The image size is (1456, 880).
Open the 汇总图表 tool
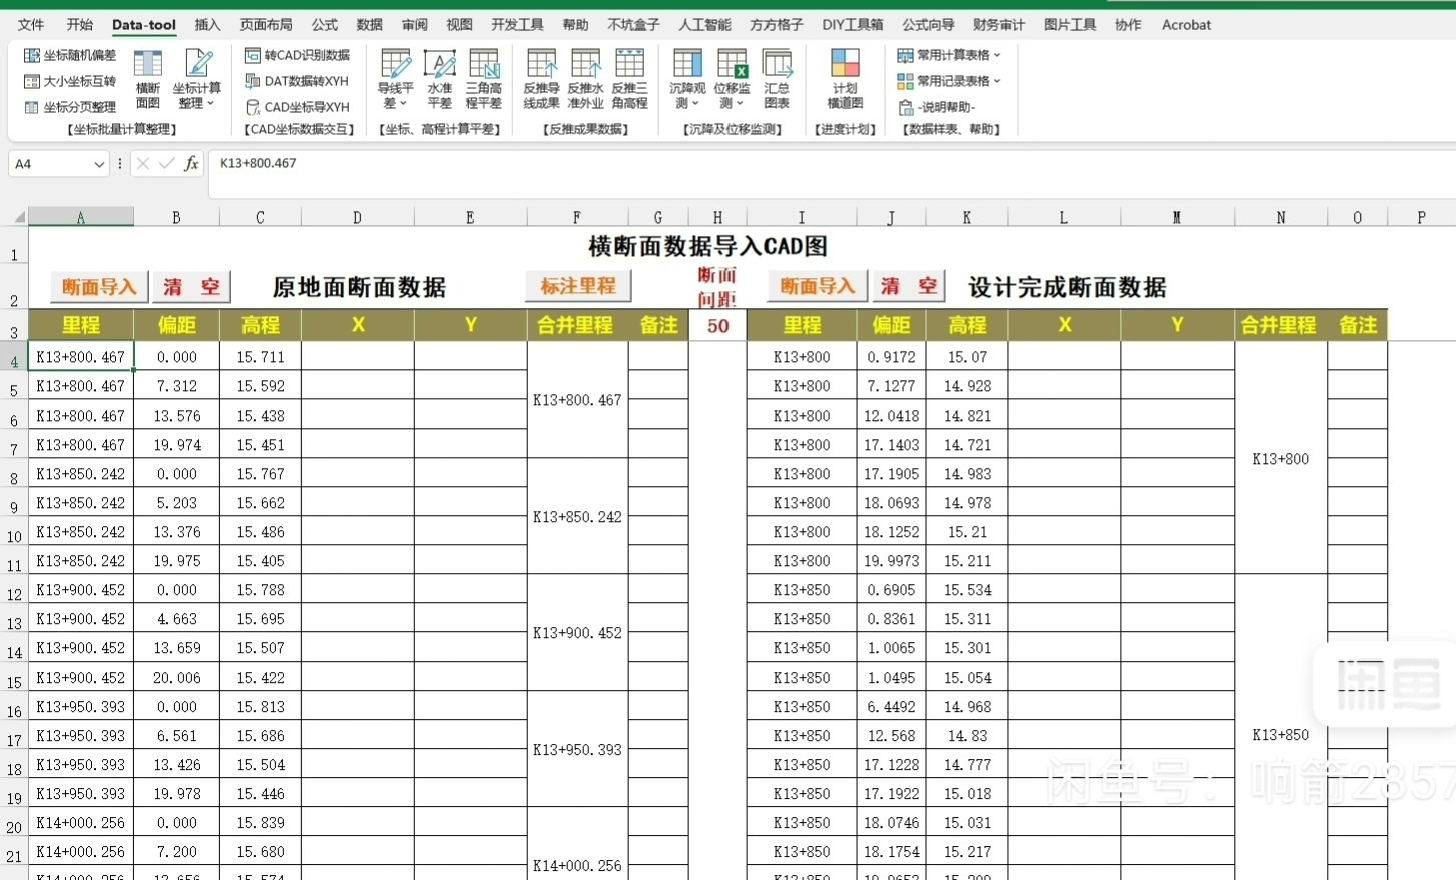777,80
